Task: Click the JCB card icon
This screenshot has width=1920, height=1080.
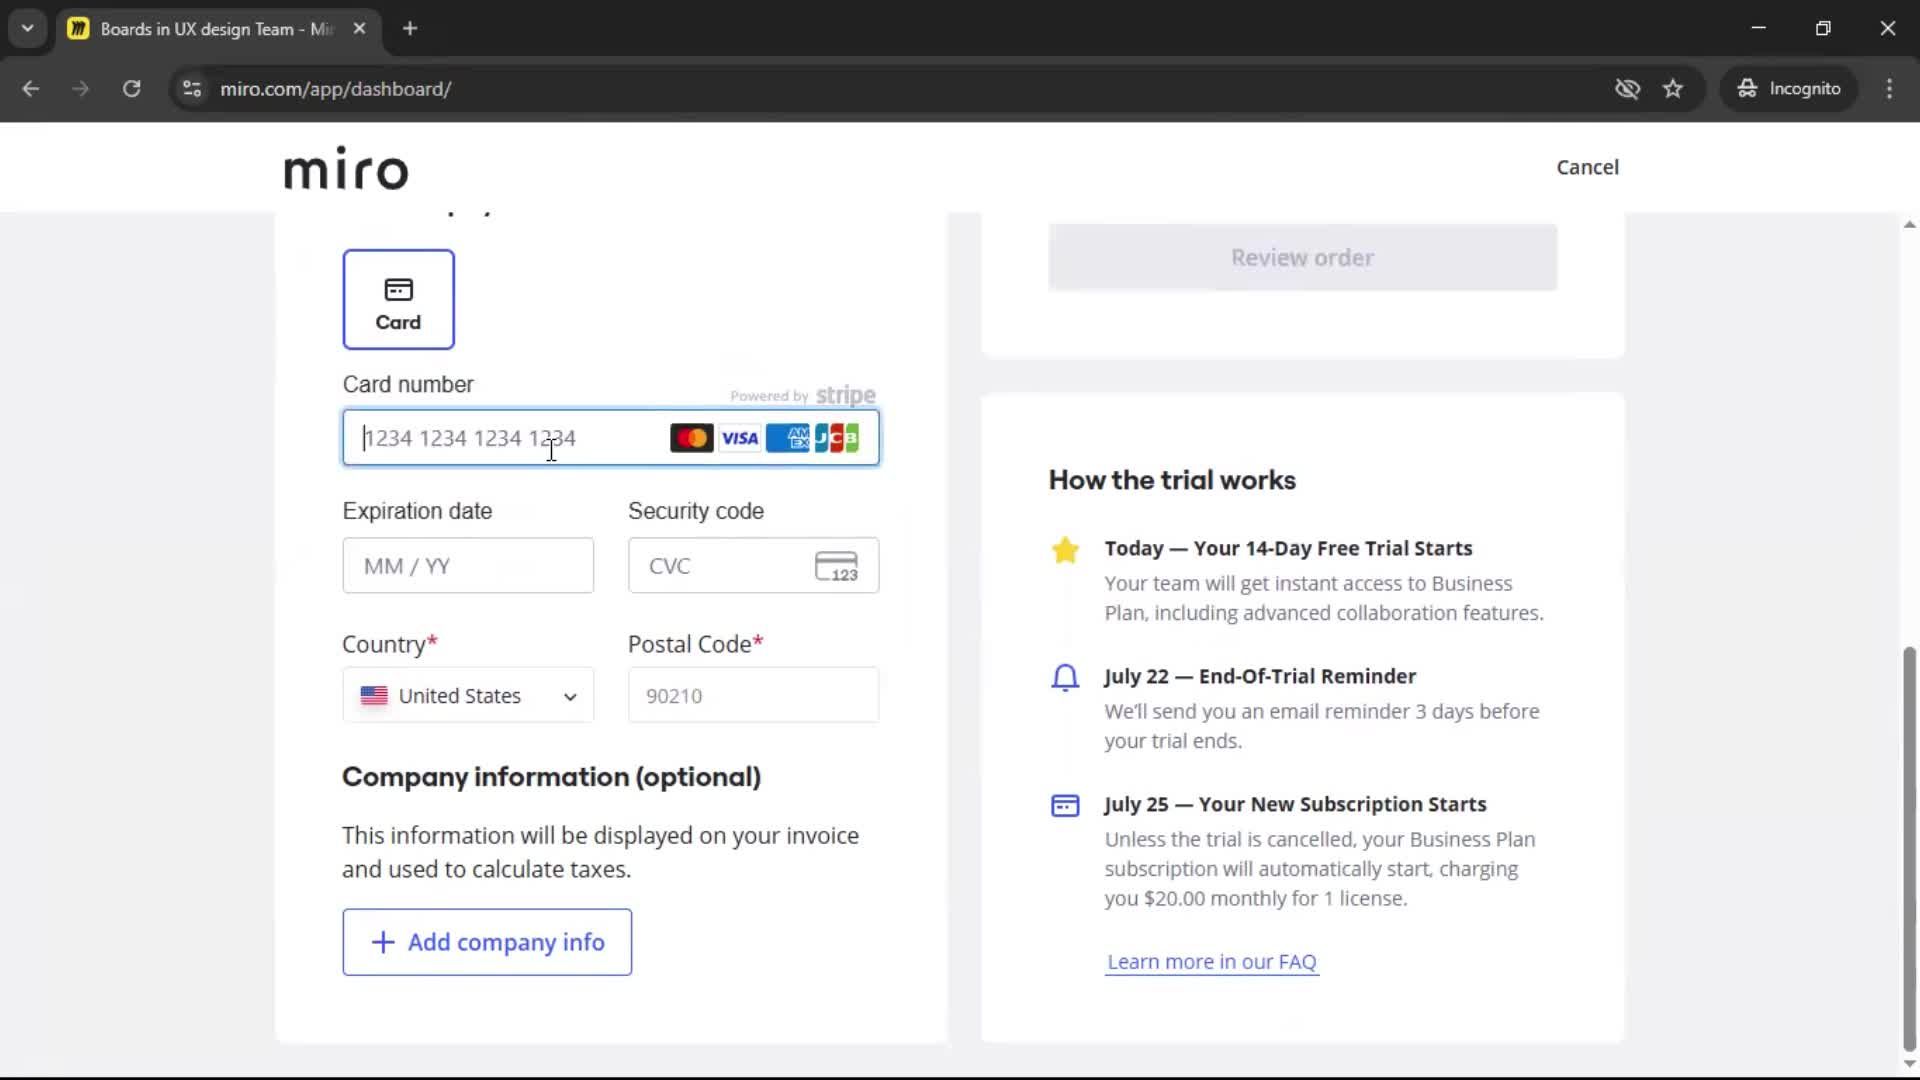Action: pyautogui.click(x=837, y=438)
